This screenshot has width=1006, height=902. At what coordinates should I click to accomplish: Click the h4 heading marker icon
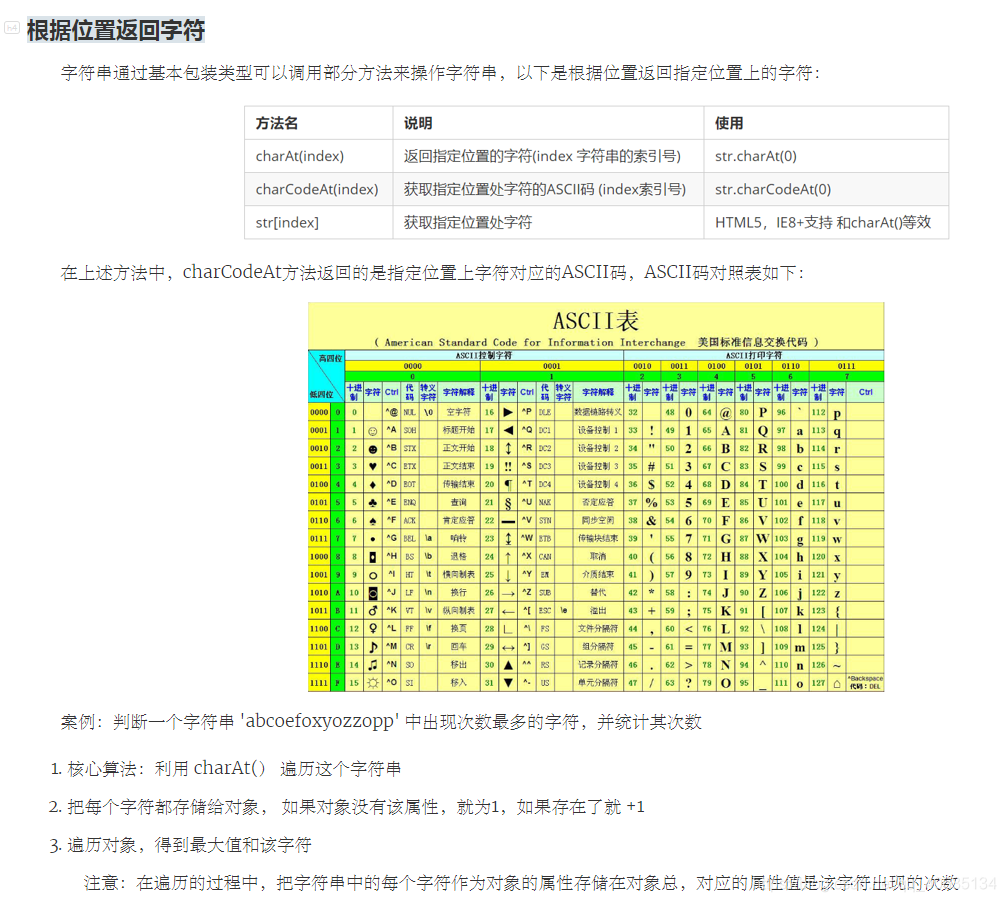(12, 28)
